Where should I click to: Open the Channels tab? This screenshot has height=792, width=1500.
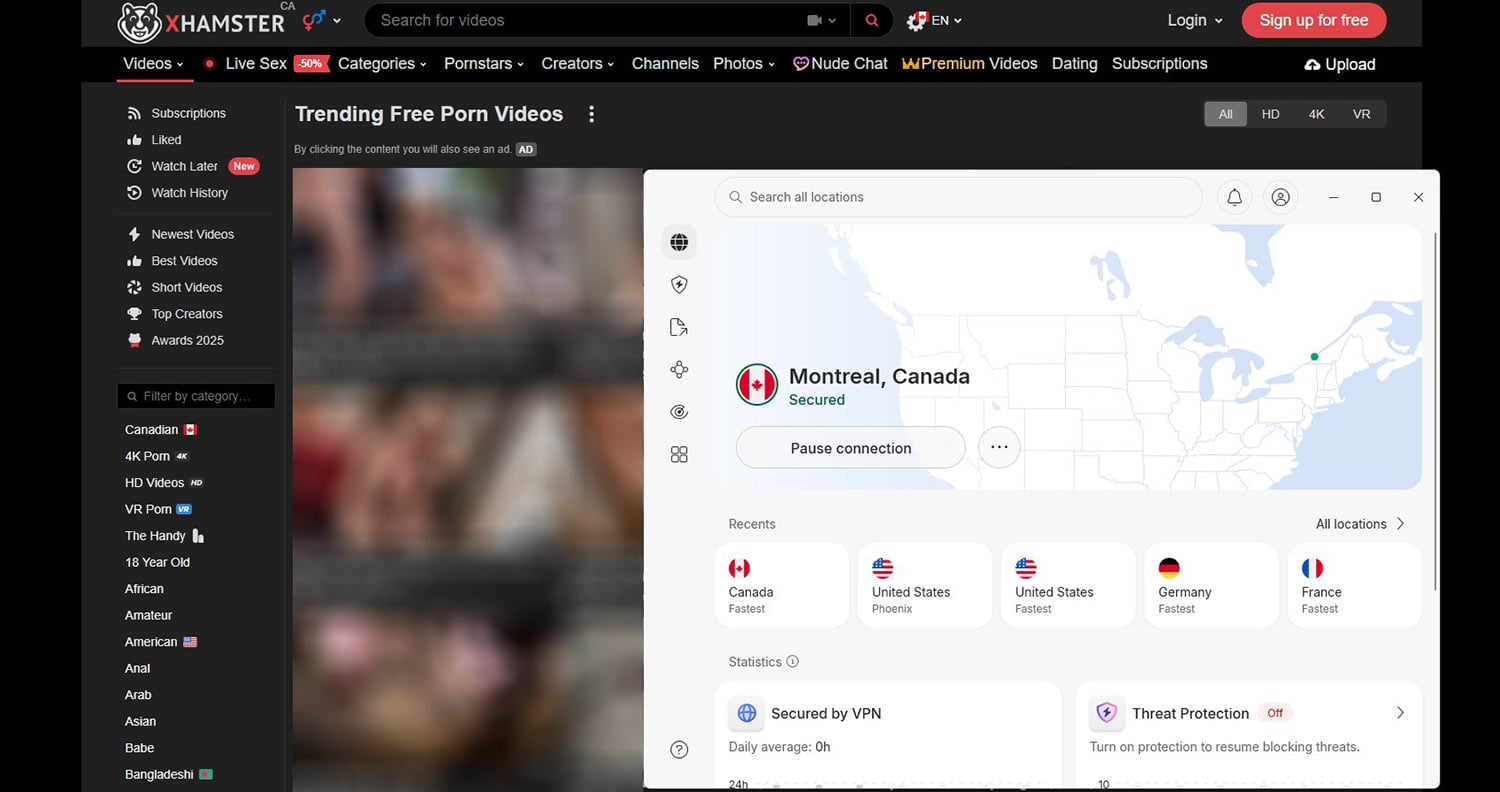pyautogui.click(x=665, y=63)
